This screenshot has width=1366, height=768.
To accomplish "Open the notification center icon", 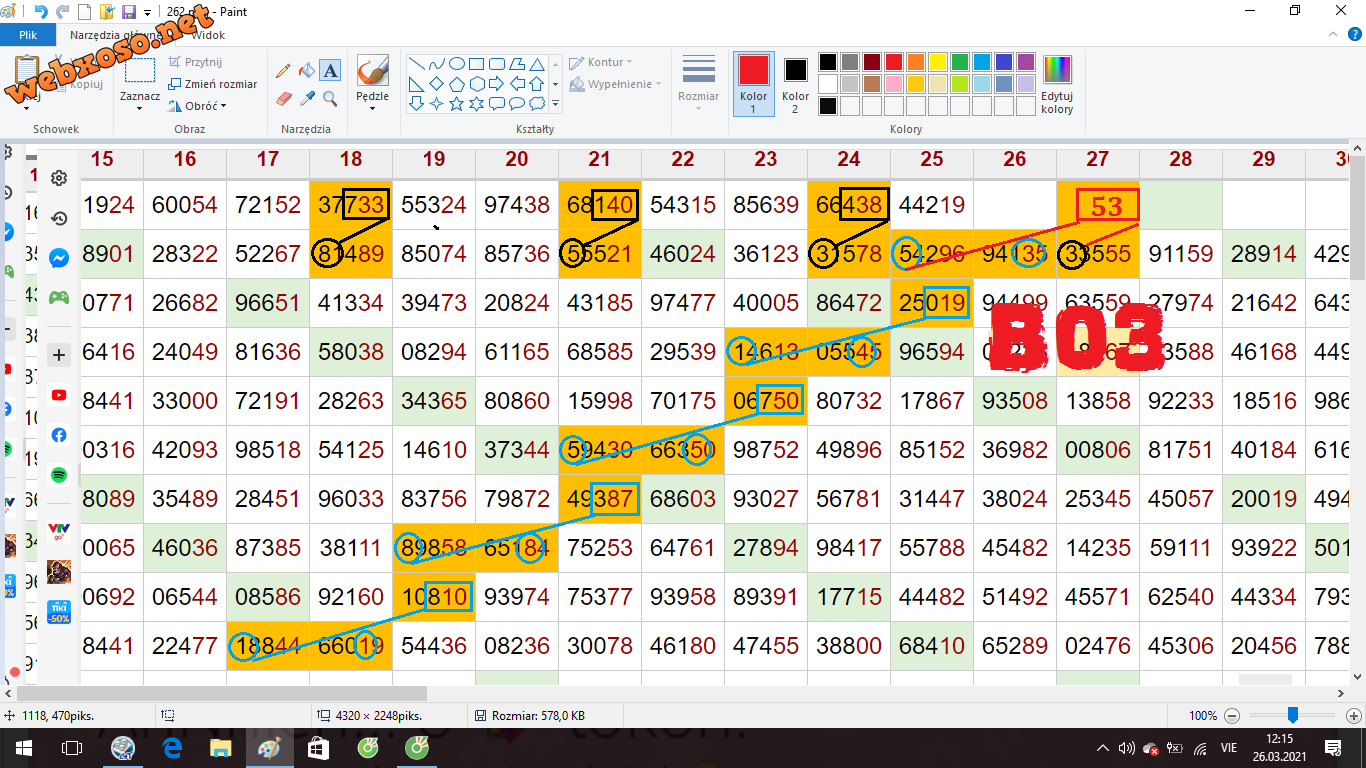I will [1332, 748].
